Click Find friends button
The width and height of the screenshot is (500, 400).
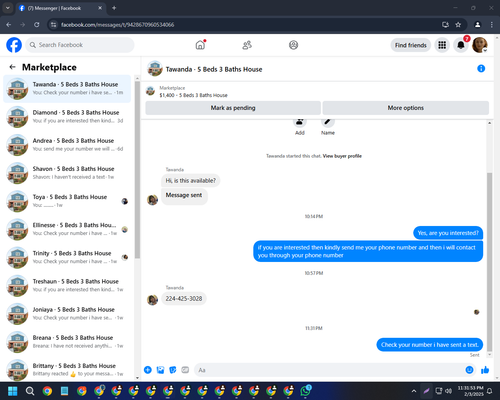coord(411,45)
